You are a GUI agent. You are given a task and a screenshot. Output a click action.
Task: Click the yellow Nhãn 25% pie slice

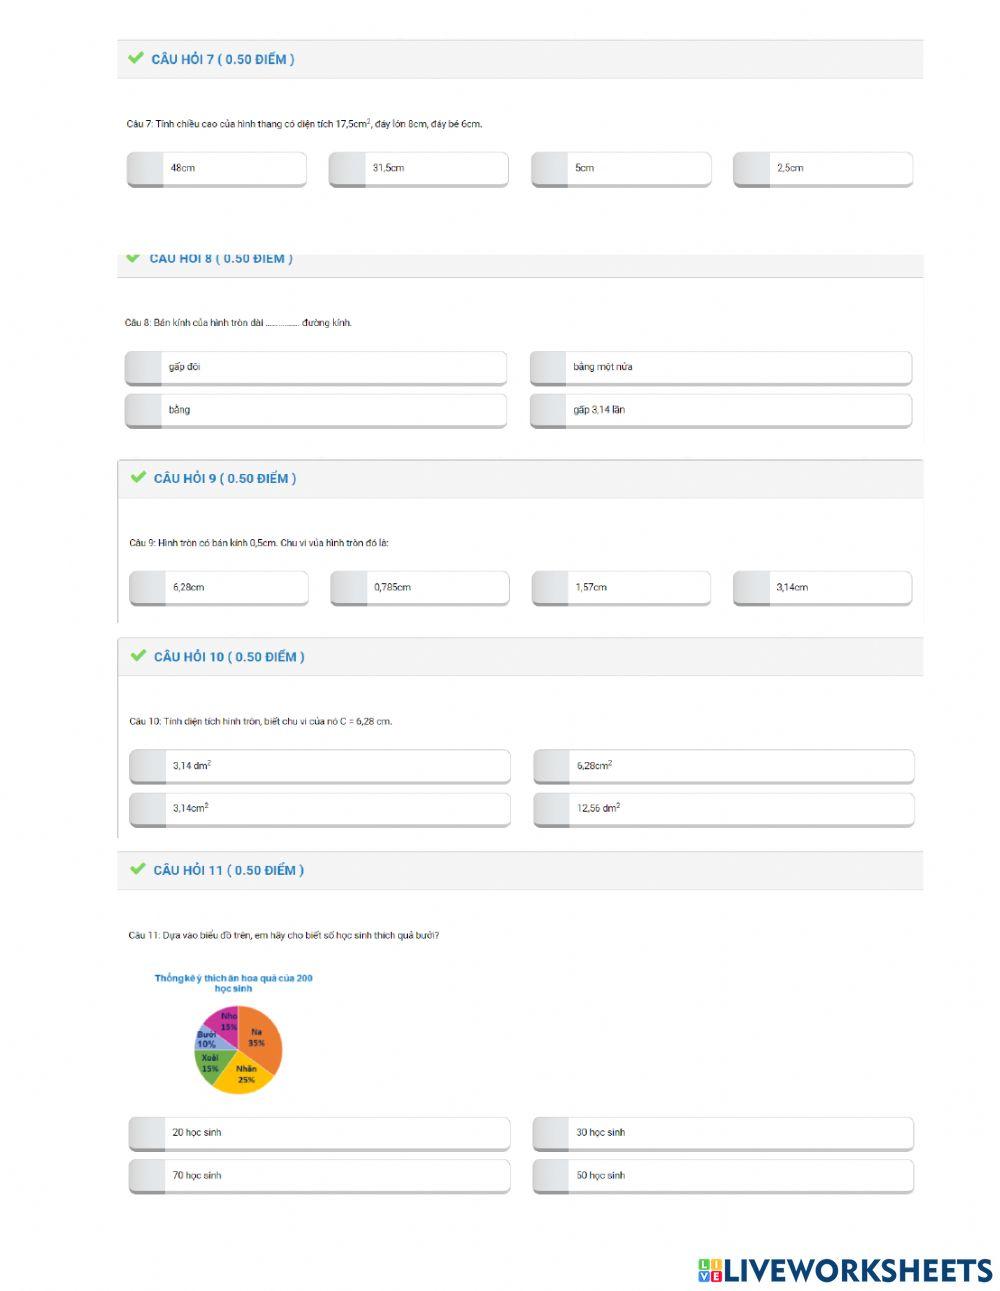pyautogui.click(x=245, y=1076)
